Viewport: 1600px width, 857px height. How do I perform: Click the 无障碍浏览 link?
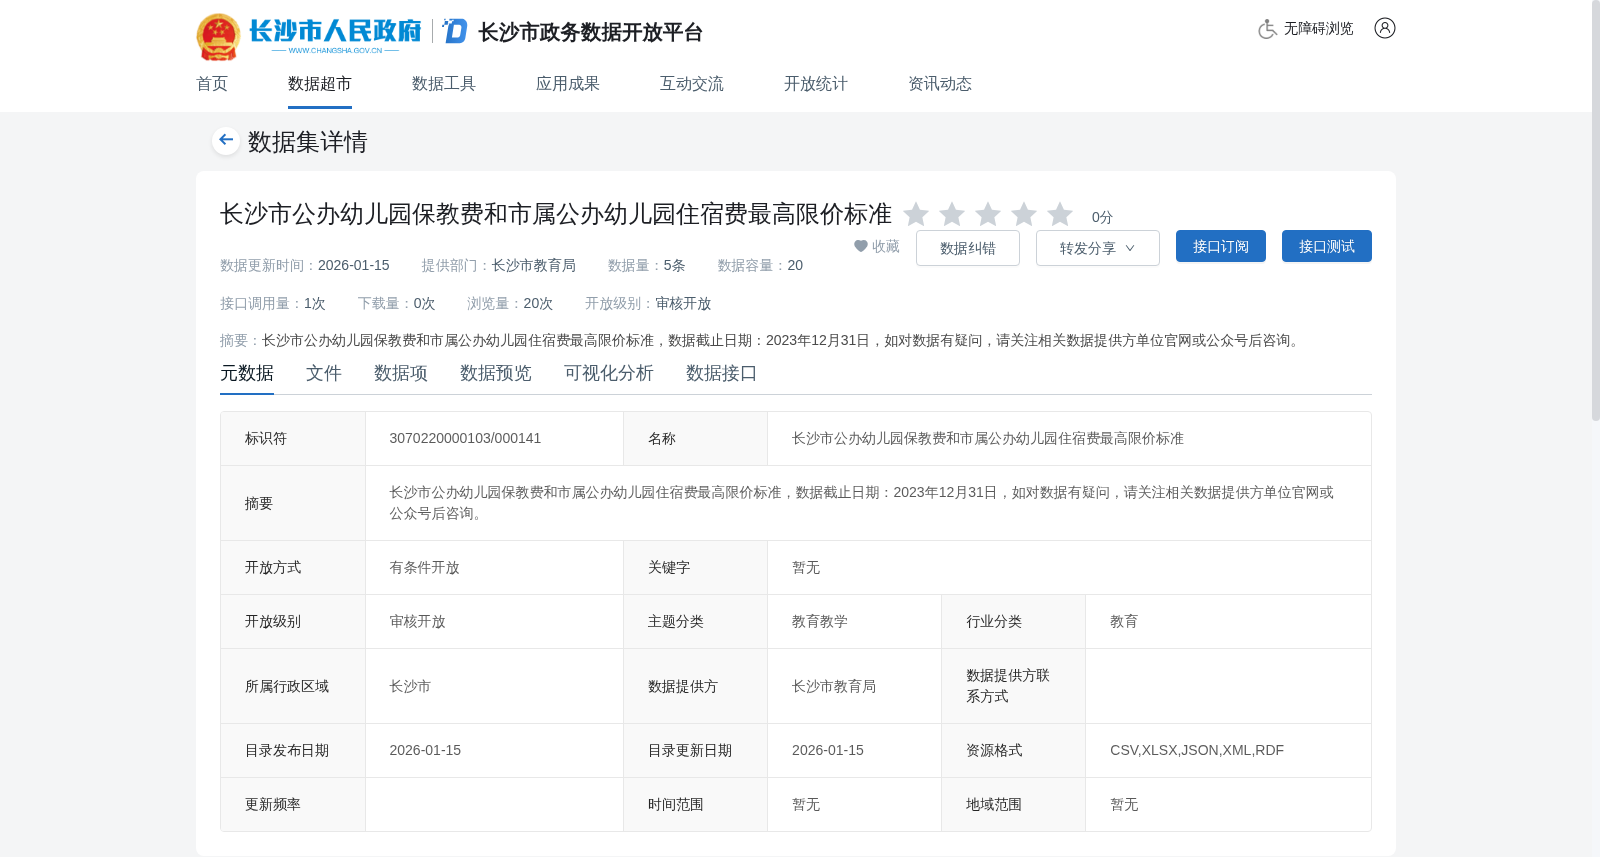pyautogui.click(x=1319, y=29)
